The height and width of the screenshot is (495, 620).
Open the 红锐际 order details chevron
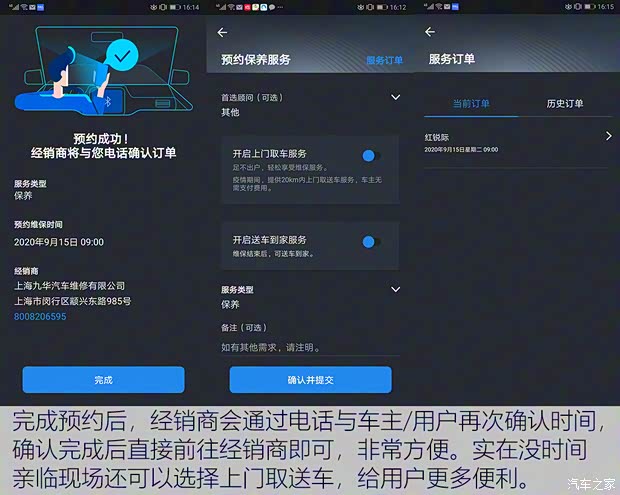pyautogui.click(x=608, y=136)
